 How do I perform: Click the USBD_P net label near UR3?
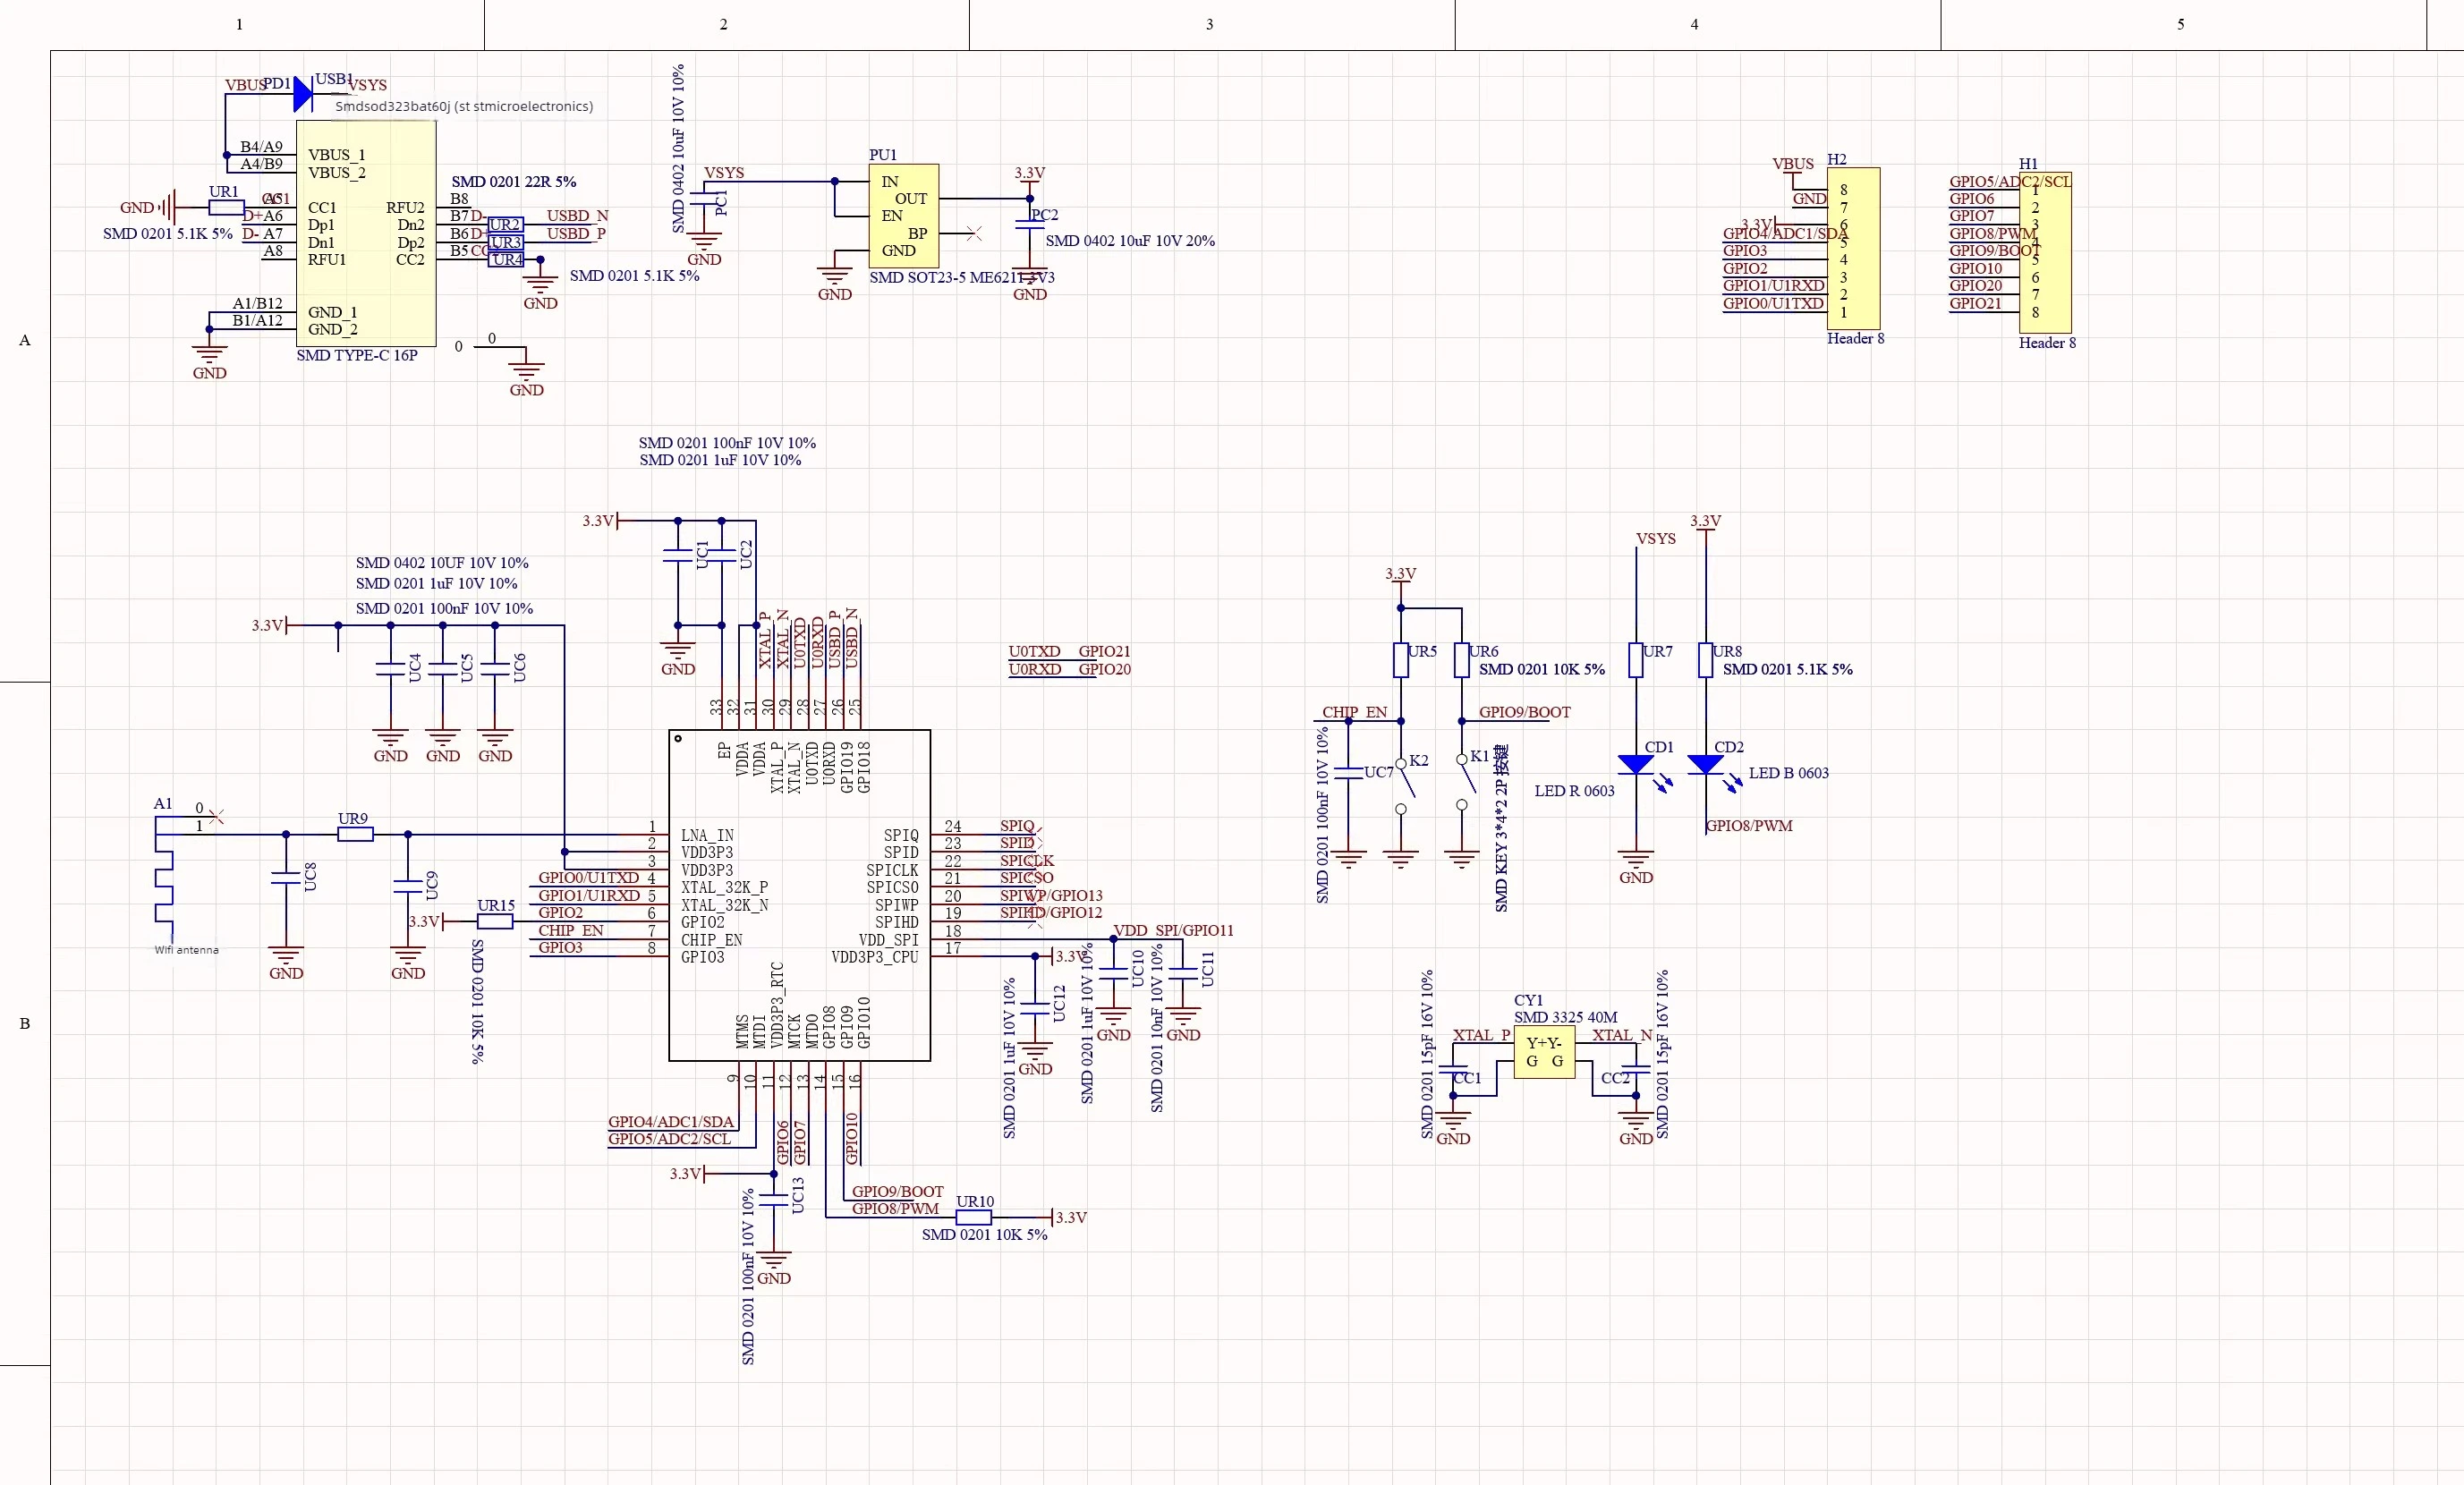pyautogui.click(x=576, y=234)
